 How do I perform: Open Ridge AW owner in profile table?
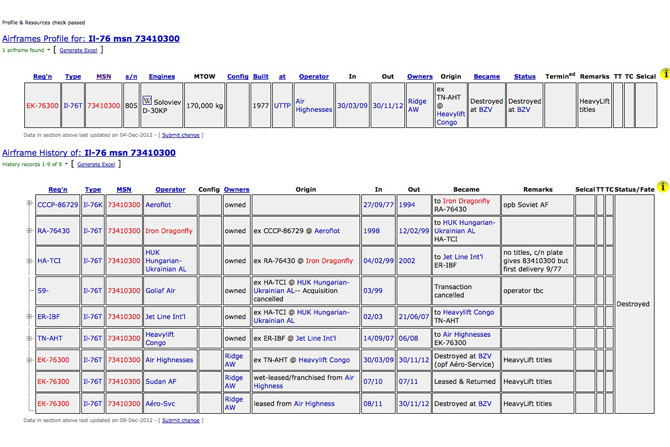pos(417,106)
